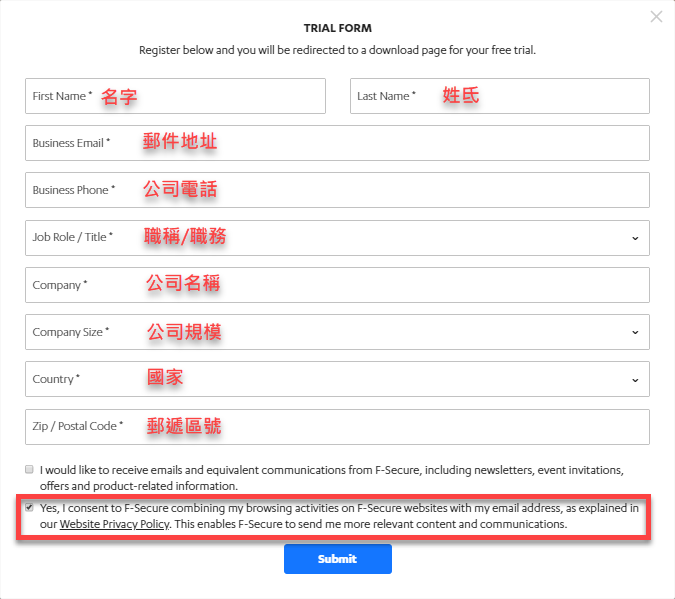The width and height of the screenshot is (675, 599).
Task: Click the Company name input field
Action: tap(337, 285)
